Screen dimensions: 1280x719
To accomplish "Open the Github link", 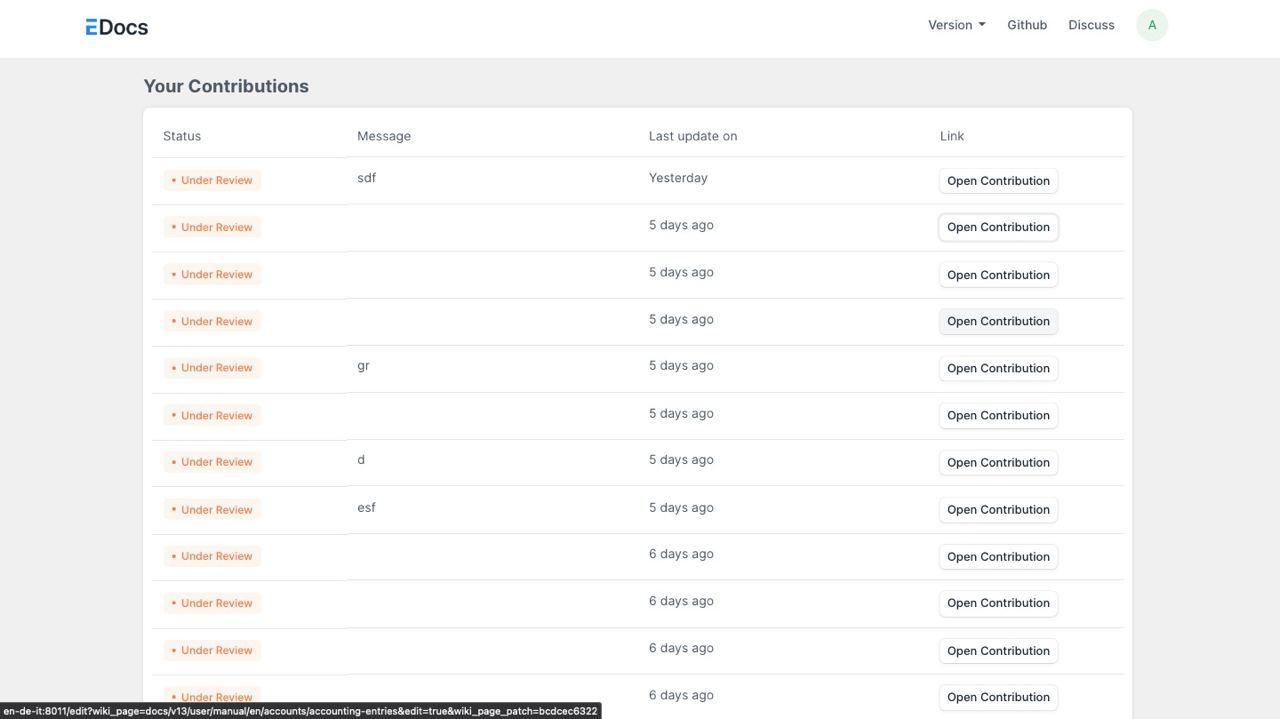I will coord(1026,25).
